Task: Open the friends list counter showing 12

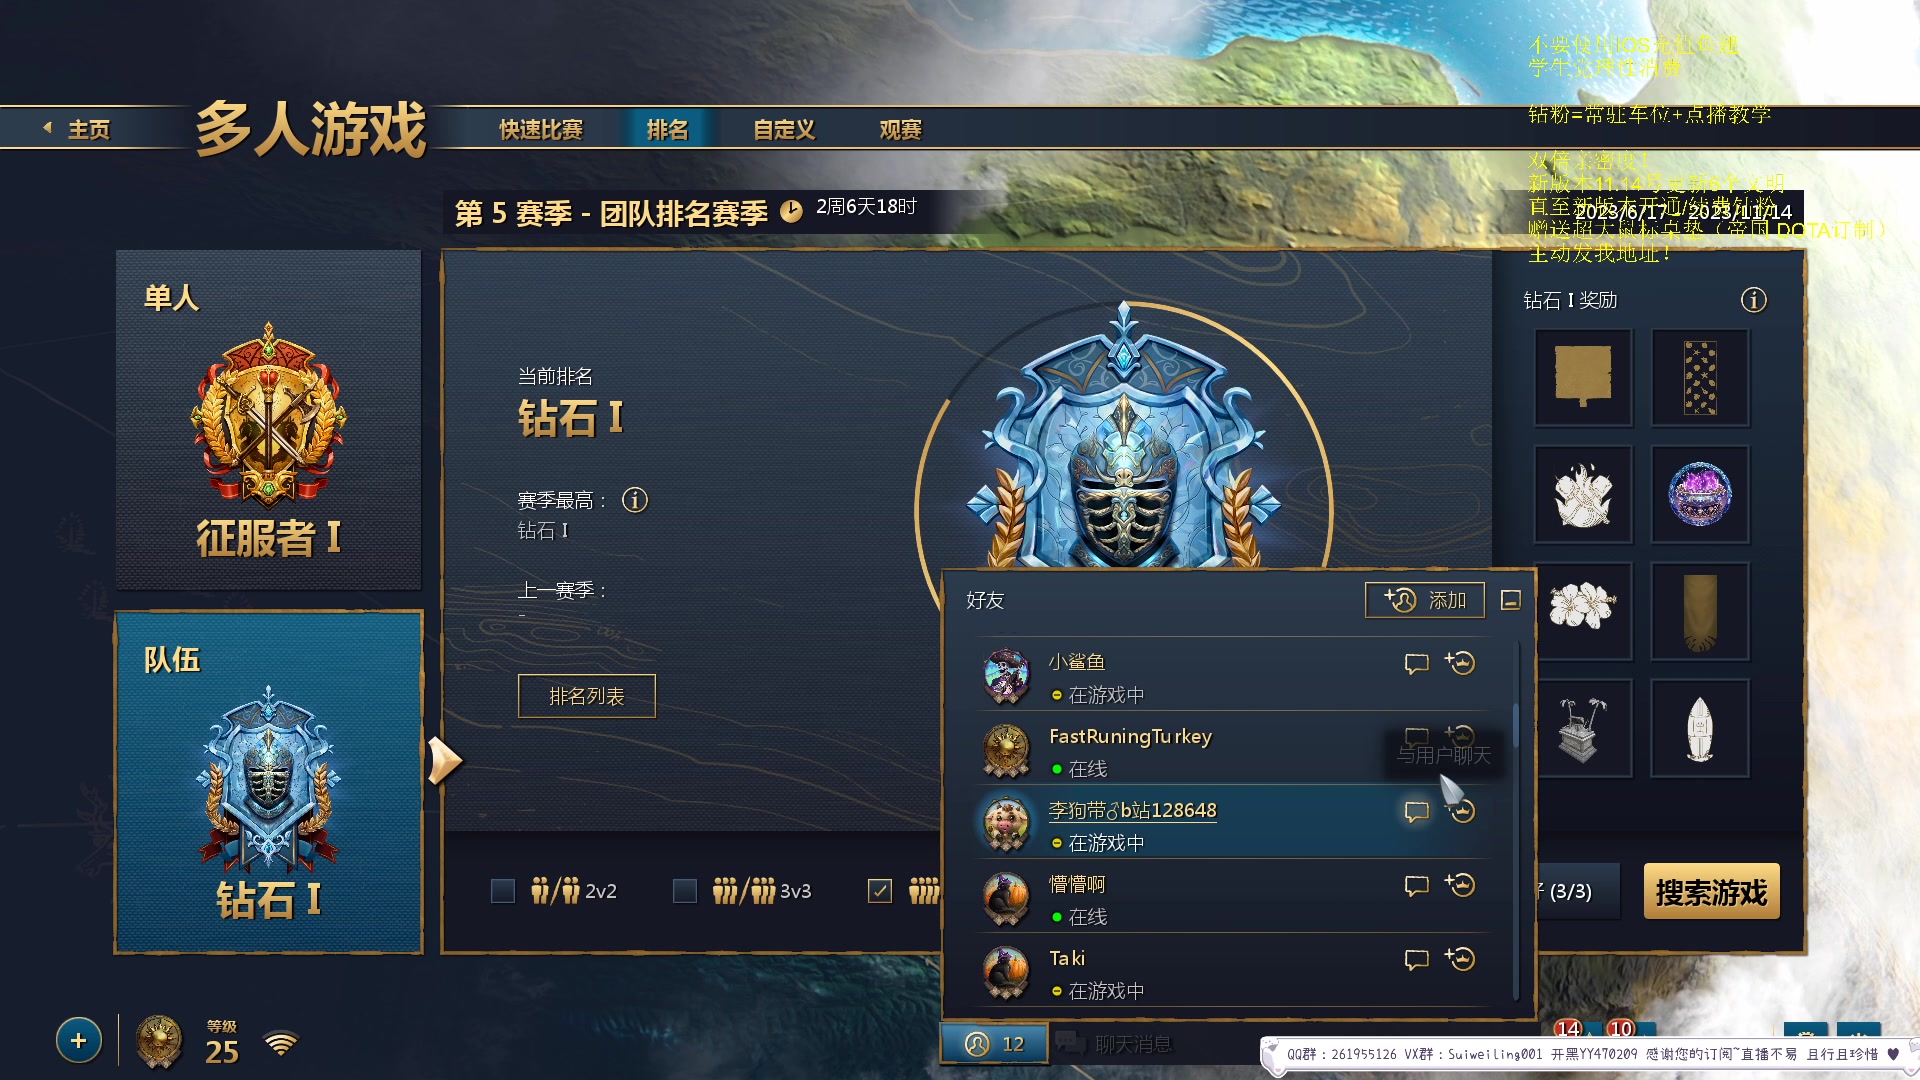Action: point(994,1044)
